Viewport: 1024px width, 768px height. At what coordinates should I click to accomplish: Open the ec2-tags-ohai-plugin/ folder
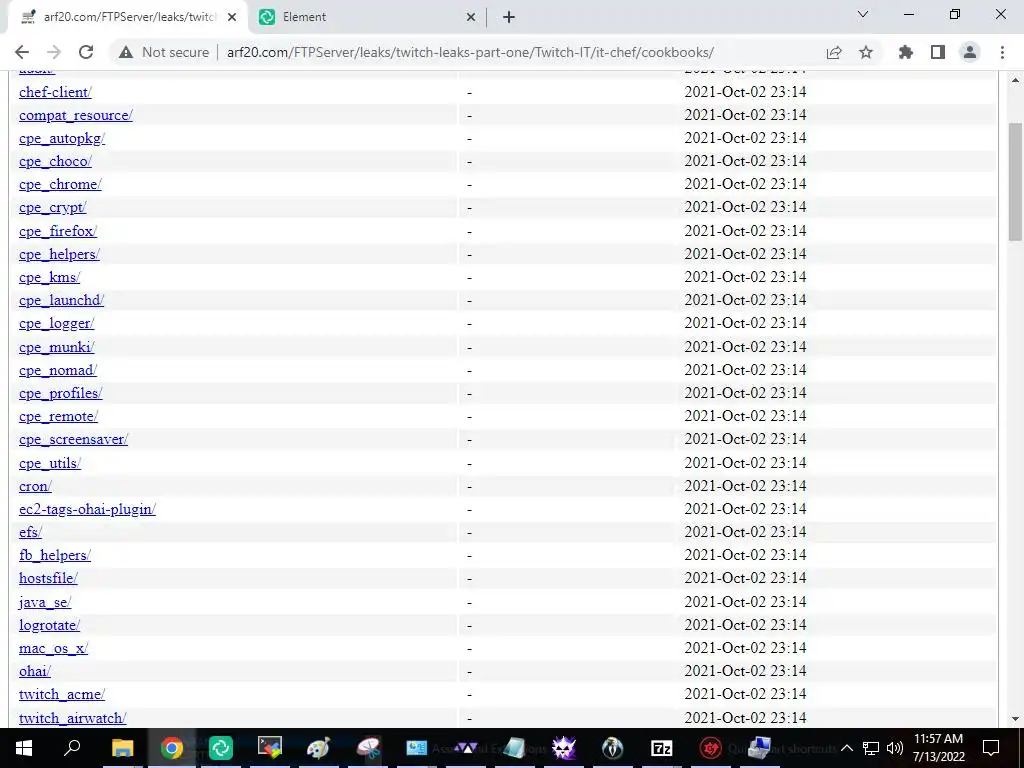tap(88, 509)
